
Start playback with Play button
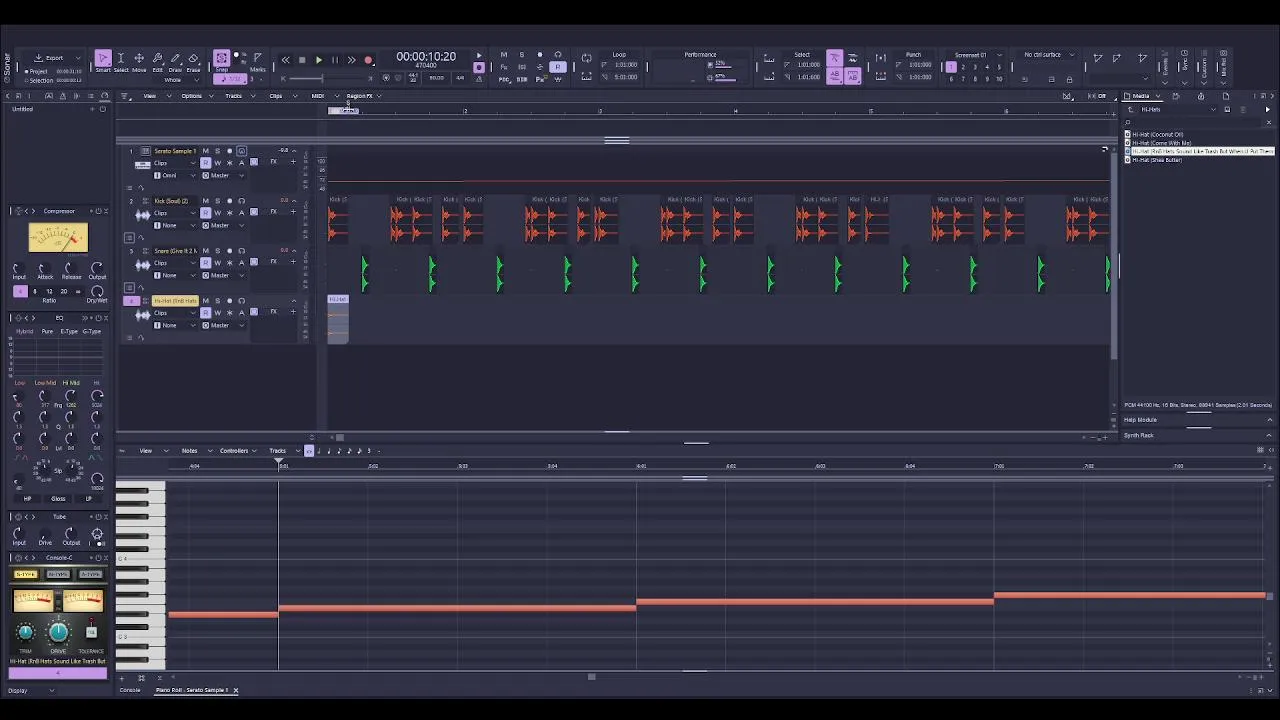pyautogui.click(x=319, y=60)
